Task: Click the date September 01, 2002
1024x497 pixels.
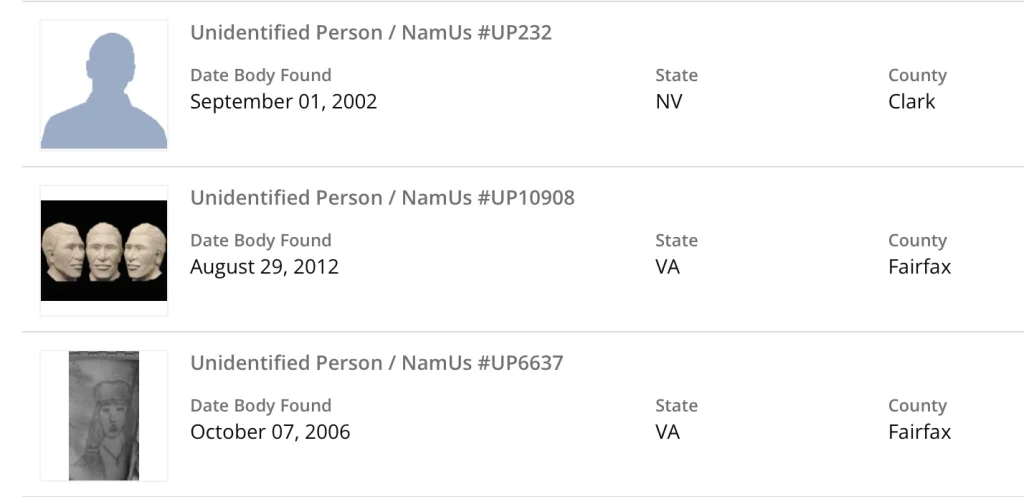Action: pos(283,102)
